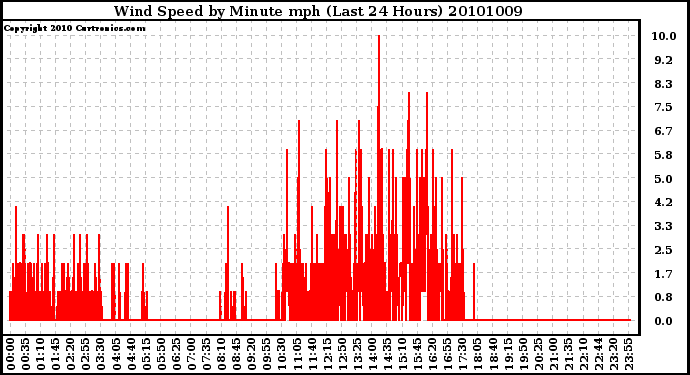Click the 03:30 time axis label

pyautogui.click(x=101, y=355)
